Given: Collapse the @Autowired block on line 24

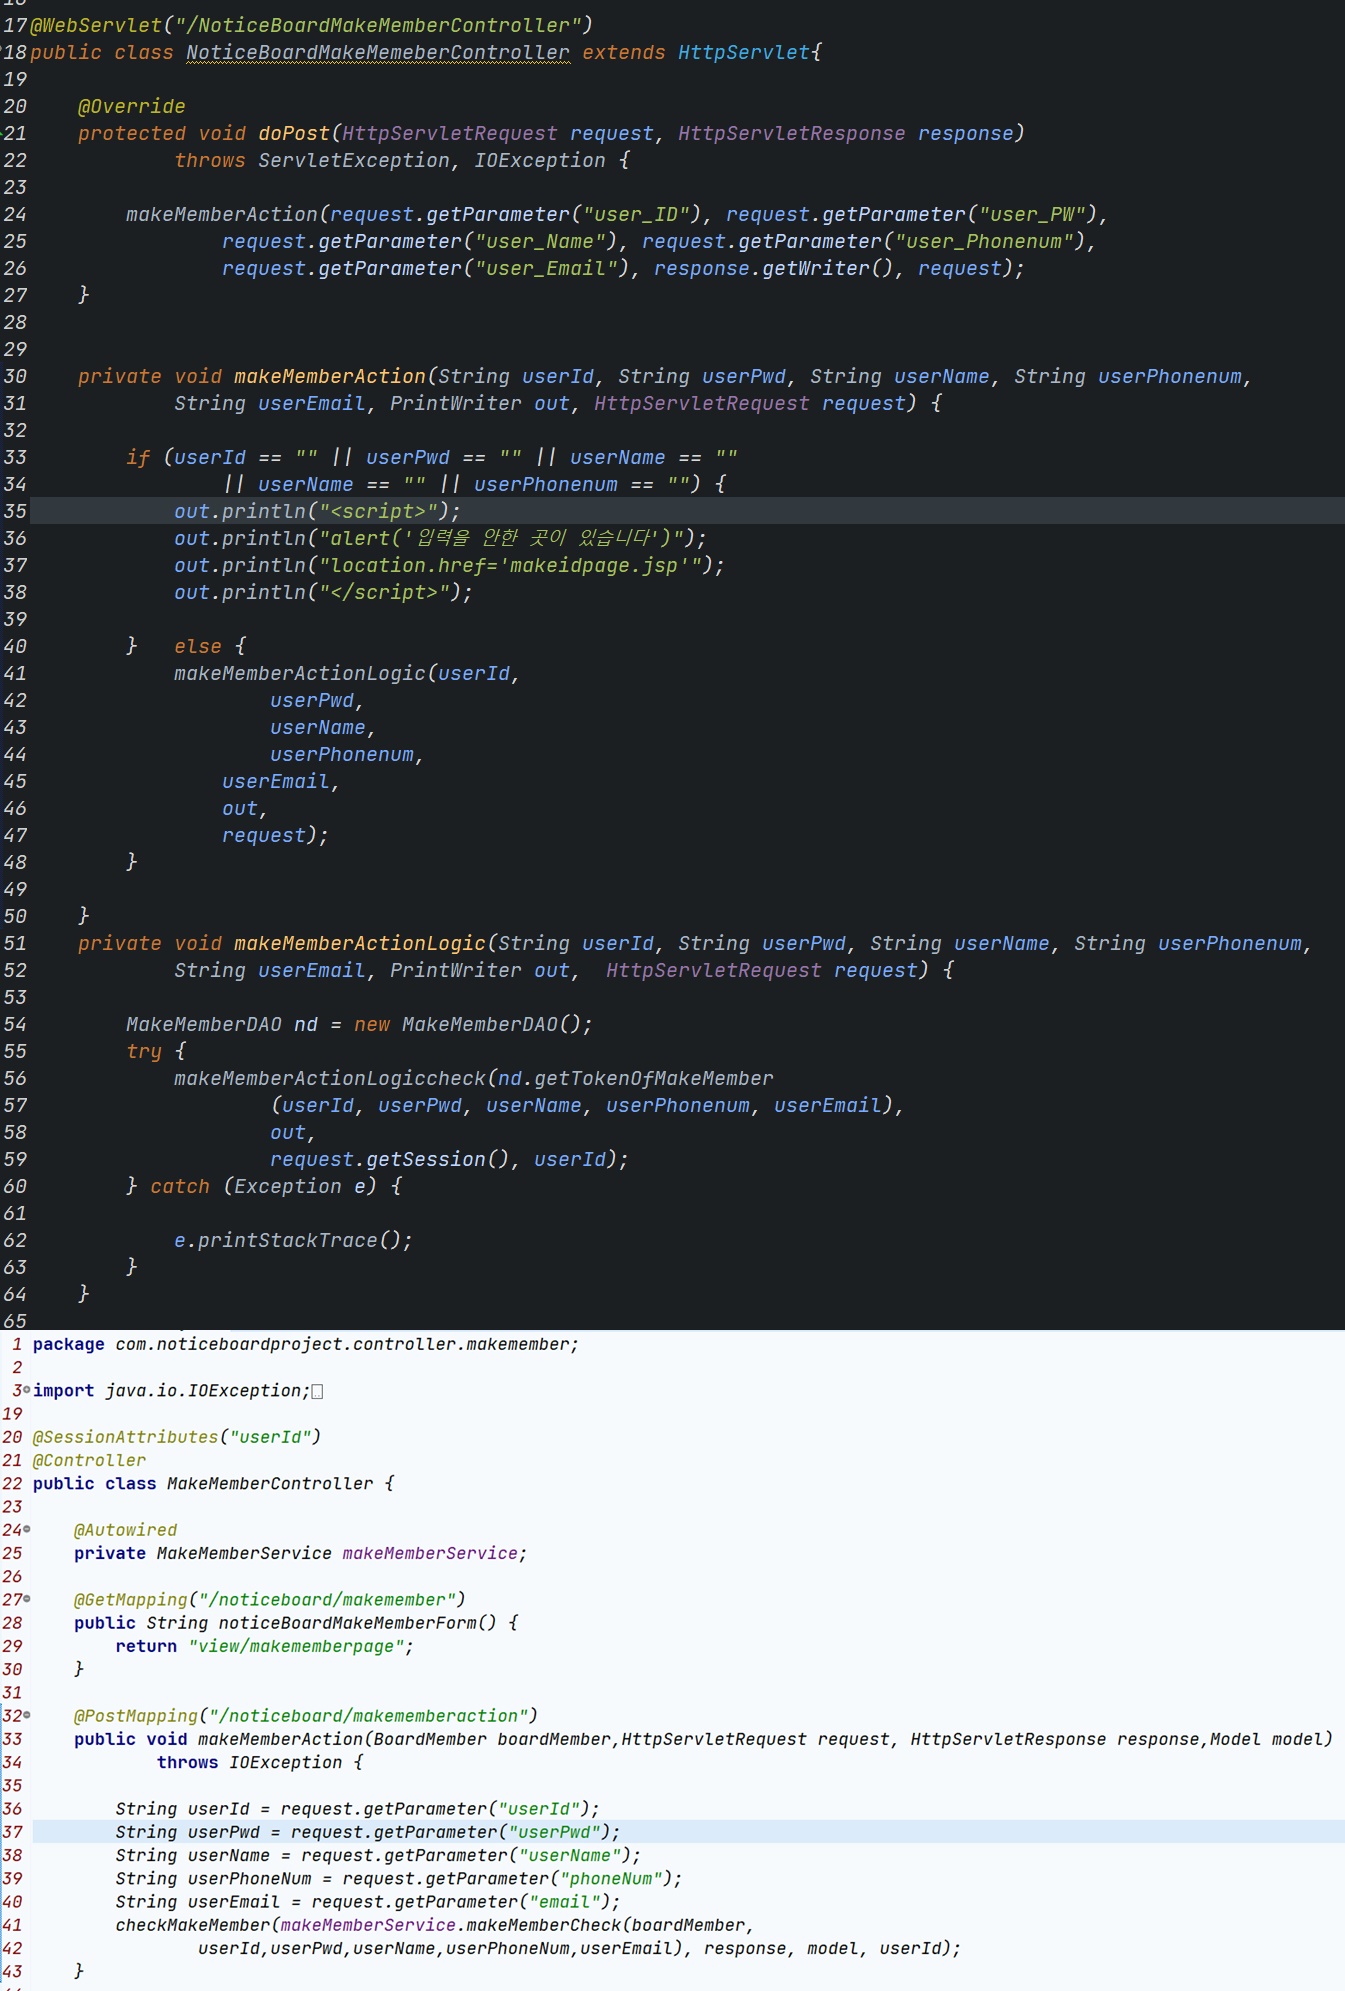Looking at the screenshot, I should pyautogui.click(x=27, y=1529).
